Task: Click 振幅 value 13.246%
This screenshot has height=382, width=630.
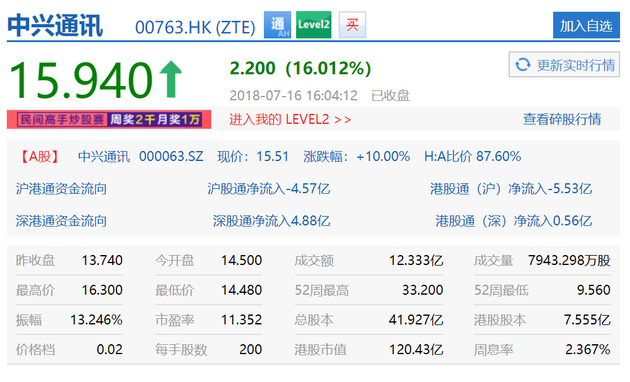Action: tap(96, 320)
